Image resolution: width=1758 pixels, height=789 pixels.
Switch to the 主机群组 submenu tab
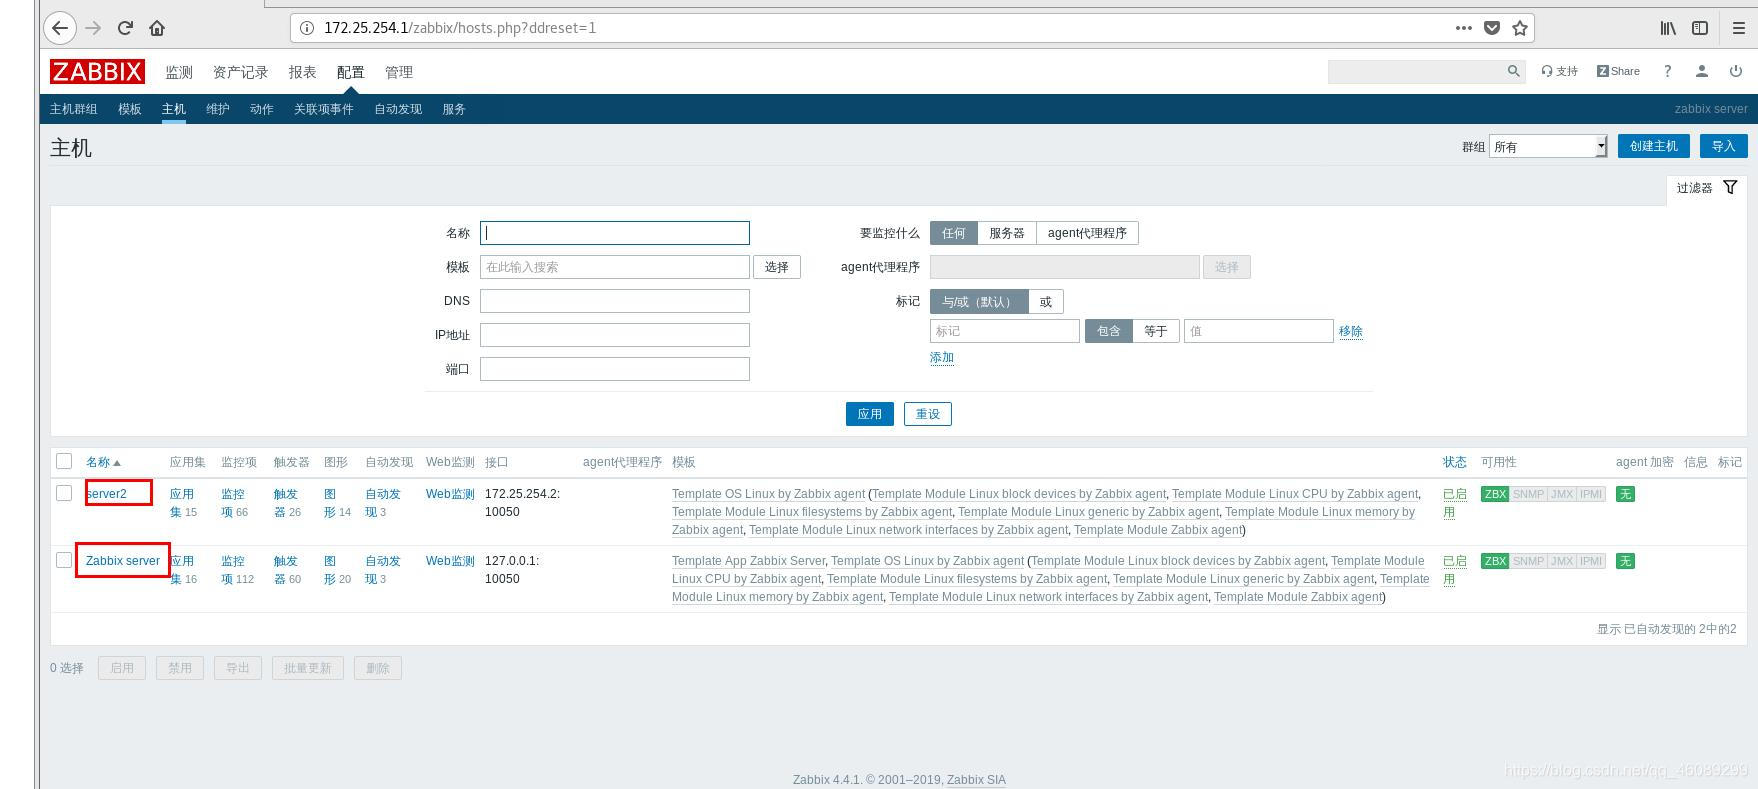pyautogui.click(x=73, y=109)
